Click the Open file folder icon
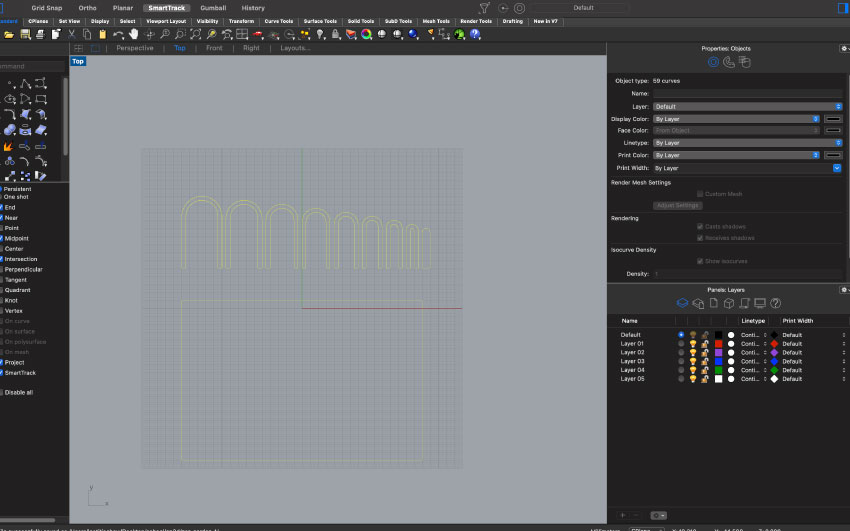 [x=9, y=34]
